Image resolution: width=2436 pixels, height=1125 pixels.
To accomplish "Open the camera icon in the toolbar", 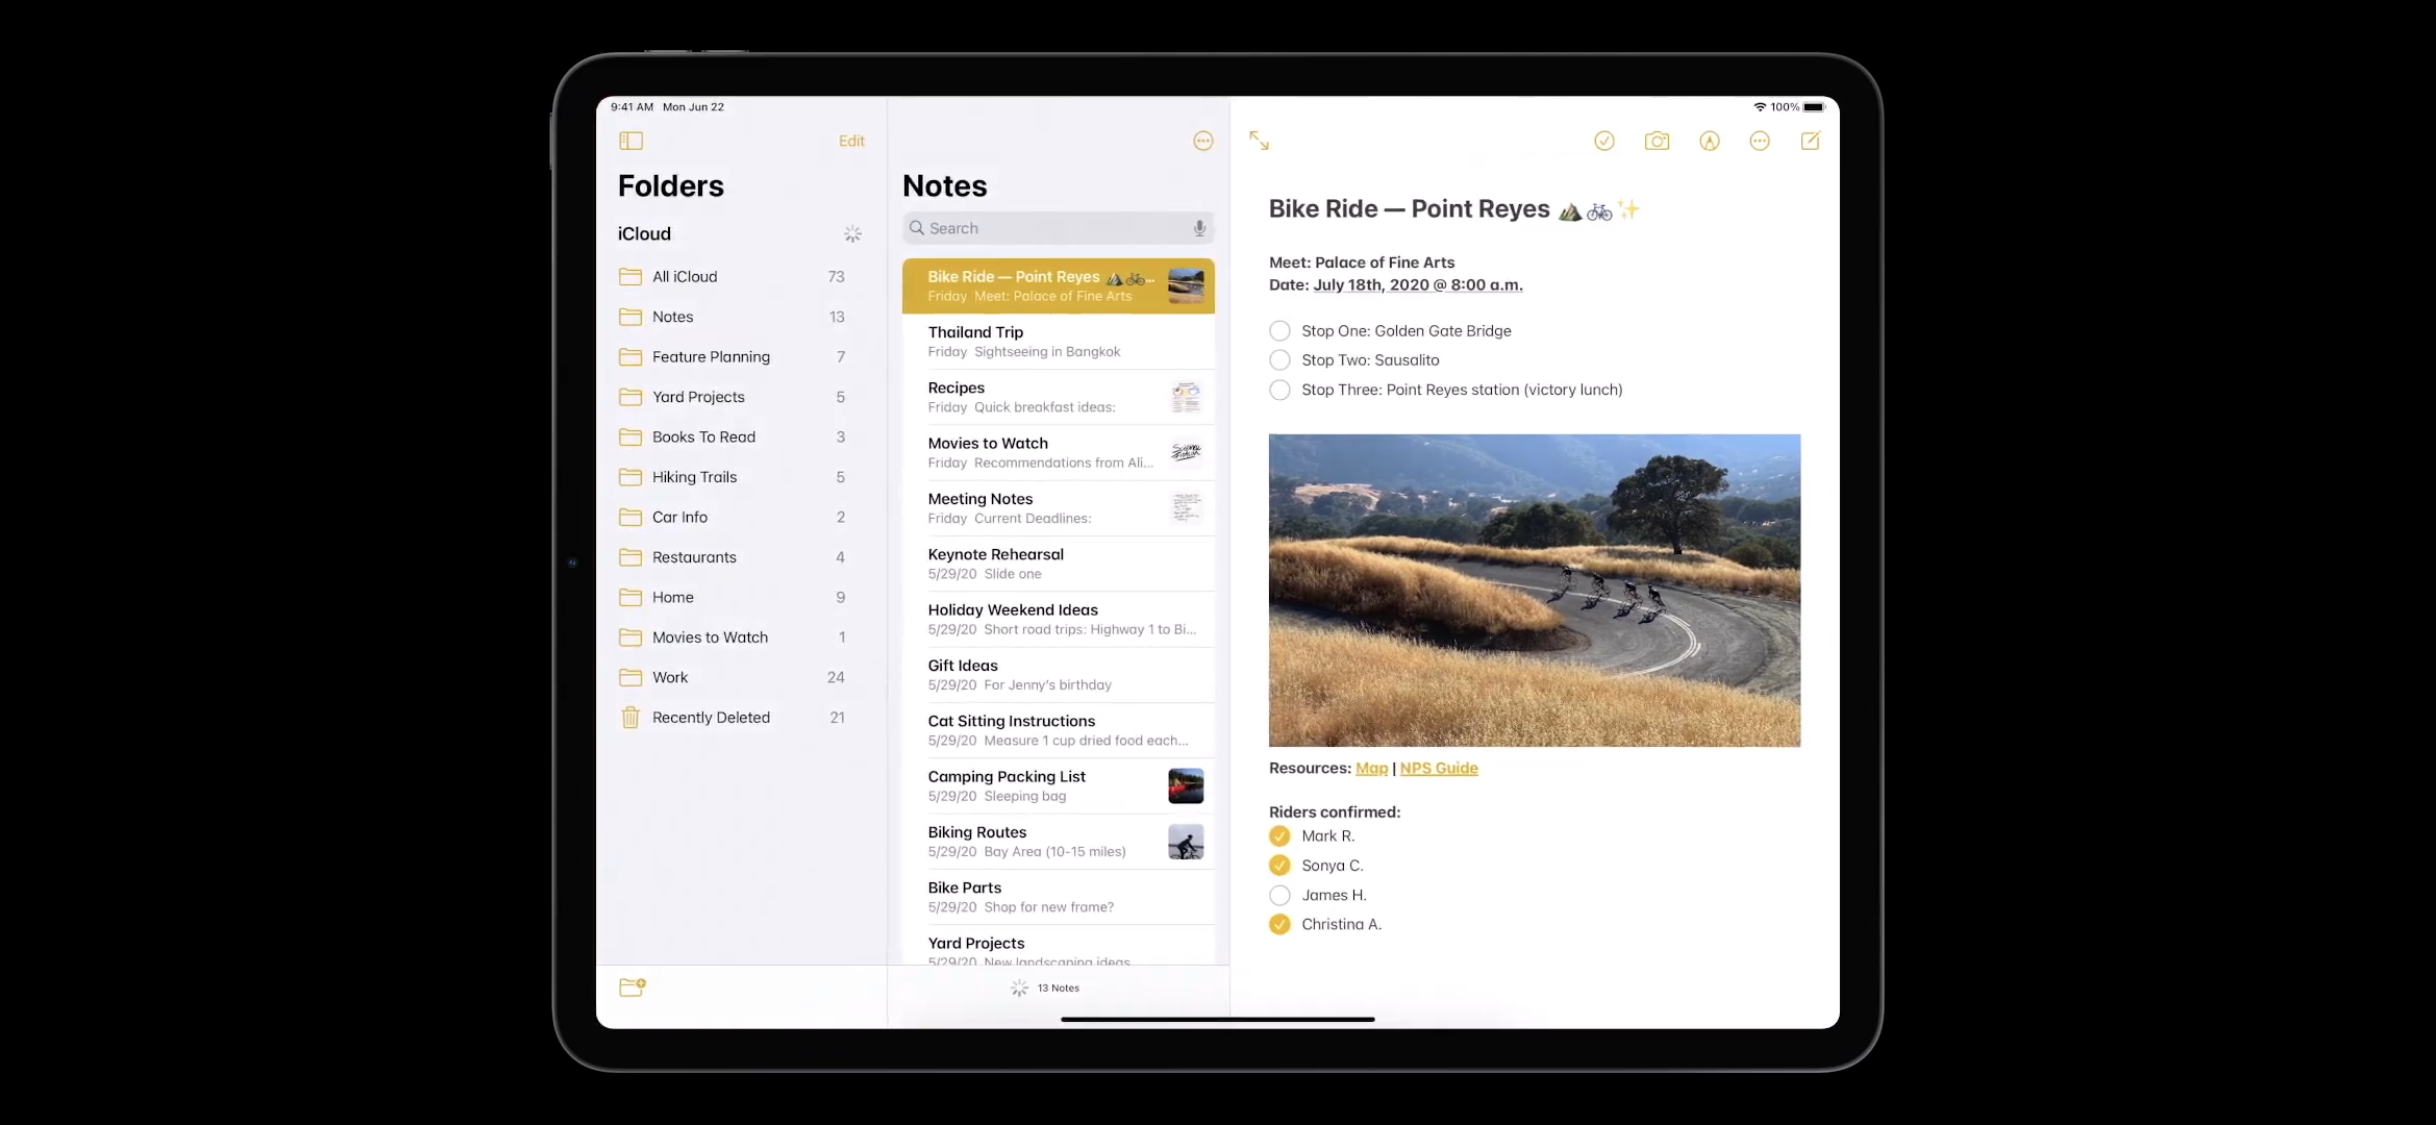I will click(x=1657, y=141).
